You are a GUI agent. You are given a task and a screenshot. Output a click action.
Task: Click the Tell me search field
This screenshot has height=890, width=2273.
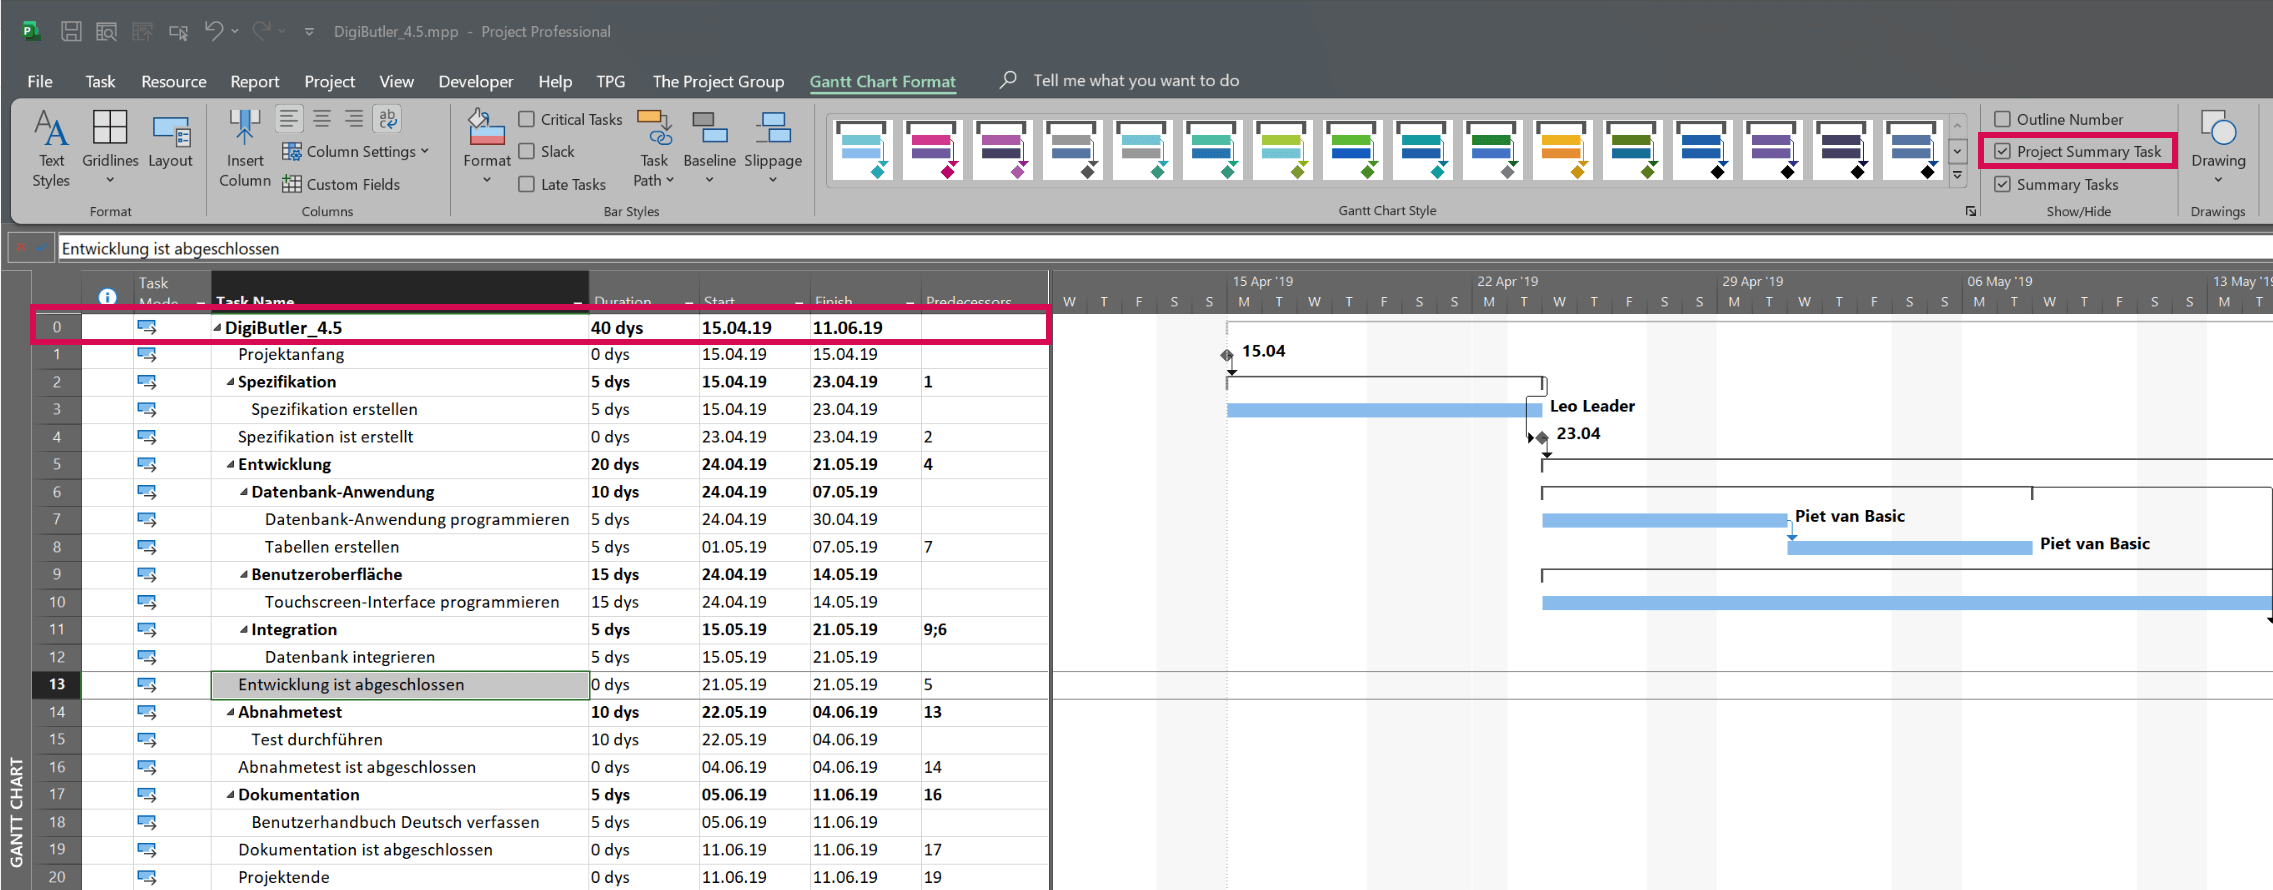pyautogui.click(x=1135, y=81)
